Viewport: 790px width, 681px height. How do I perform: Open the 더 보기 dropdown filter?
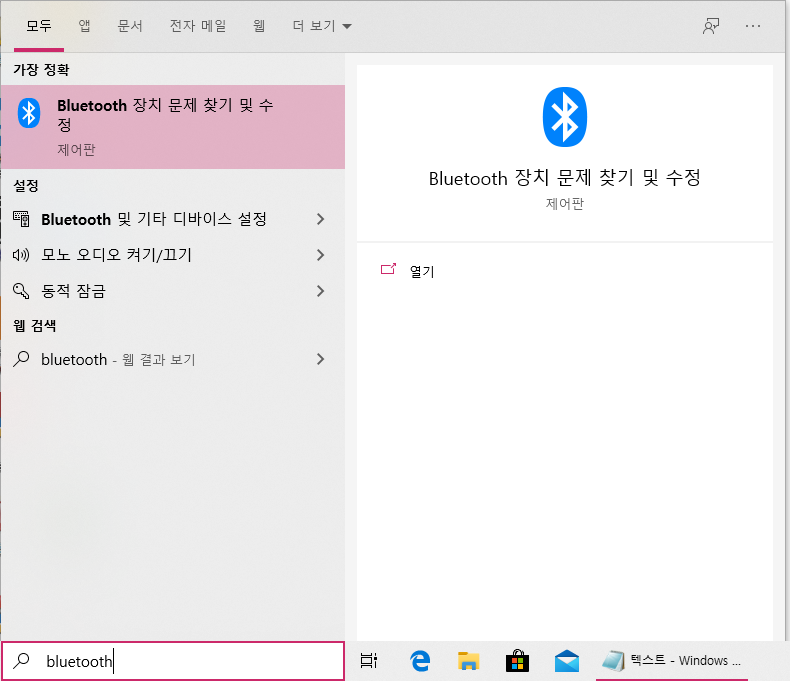click(x=322, y=26)
